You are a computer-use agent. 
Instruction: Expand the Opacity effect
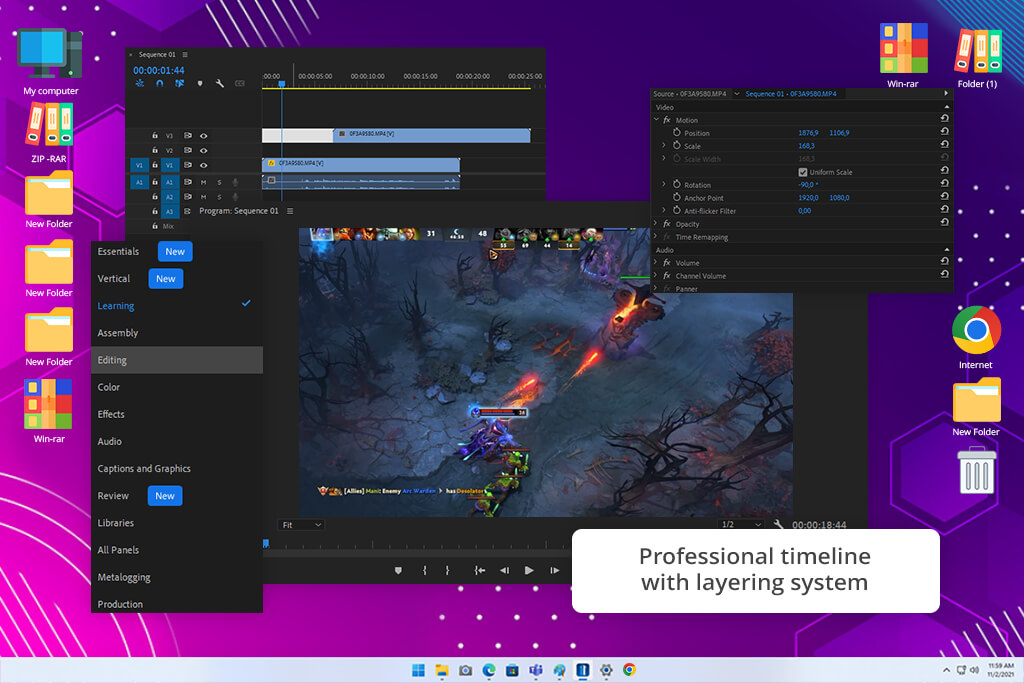click(656, 223)
